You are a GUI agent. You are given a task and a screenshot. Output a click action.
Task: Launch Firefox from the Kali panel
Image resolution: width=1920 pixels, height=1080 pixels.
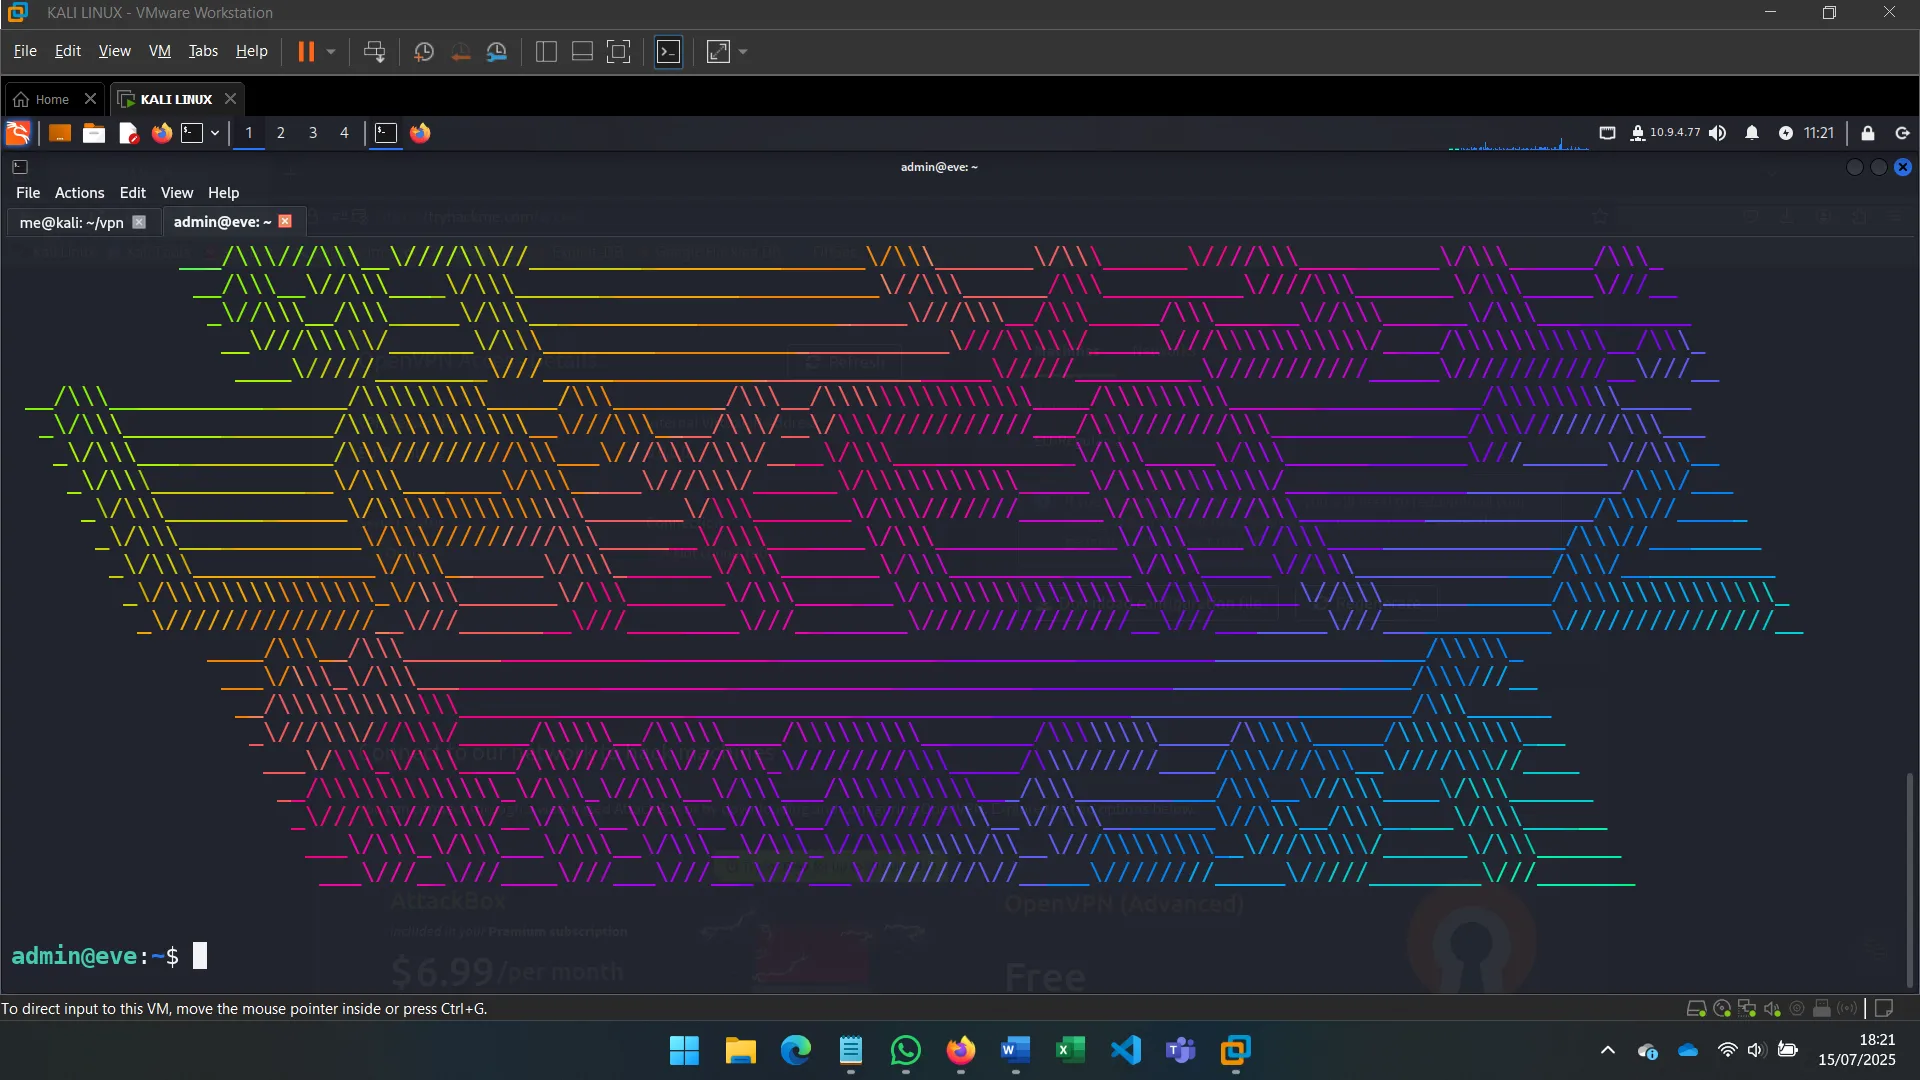(x=162, y=133)
